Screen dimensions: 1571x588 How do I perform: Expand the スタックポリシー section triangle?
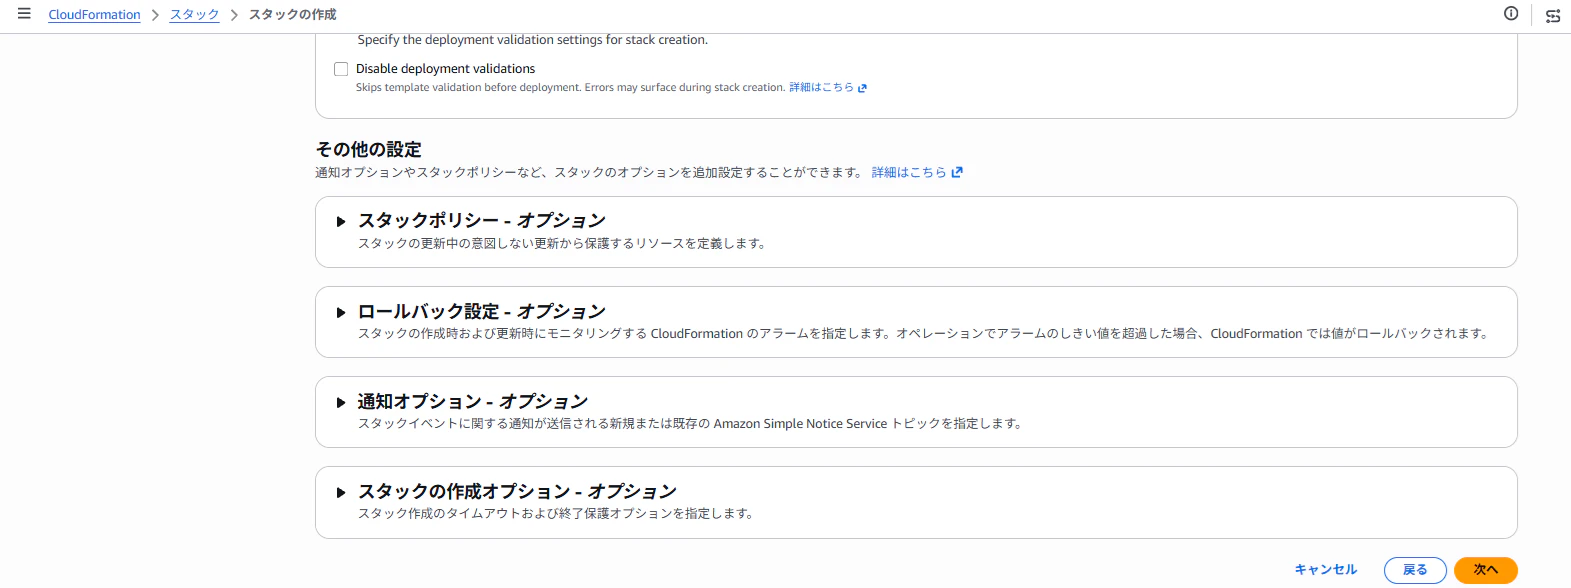[x=341, y=221]
